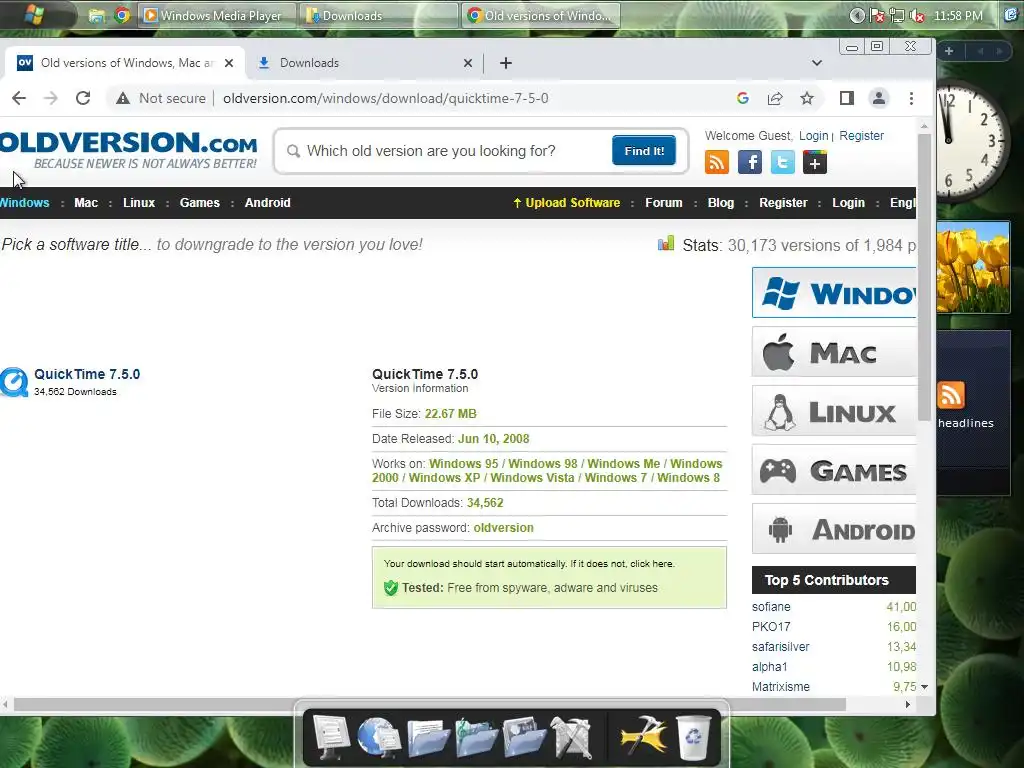Screen dimensions: 1024x768
Task: Click the address bar URL
Action: [x=386, y=98]
